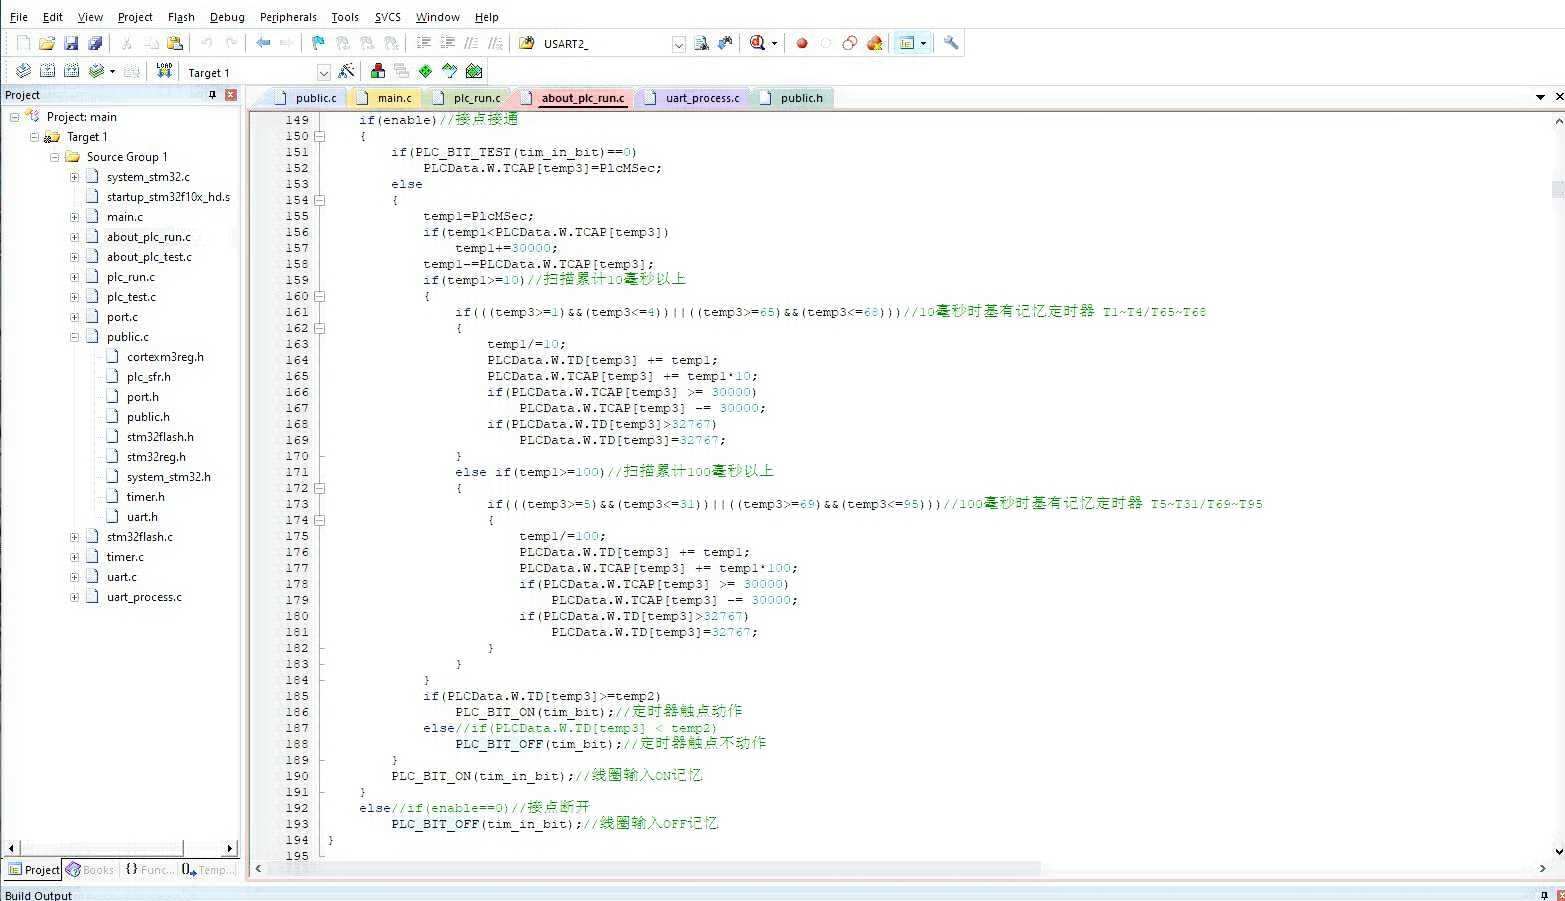The width and height of the screenshot is (1565, 901).
Task: Start the debug session with the magnifier 'd' icon
Action: tap(757, 43)
